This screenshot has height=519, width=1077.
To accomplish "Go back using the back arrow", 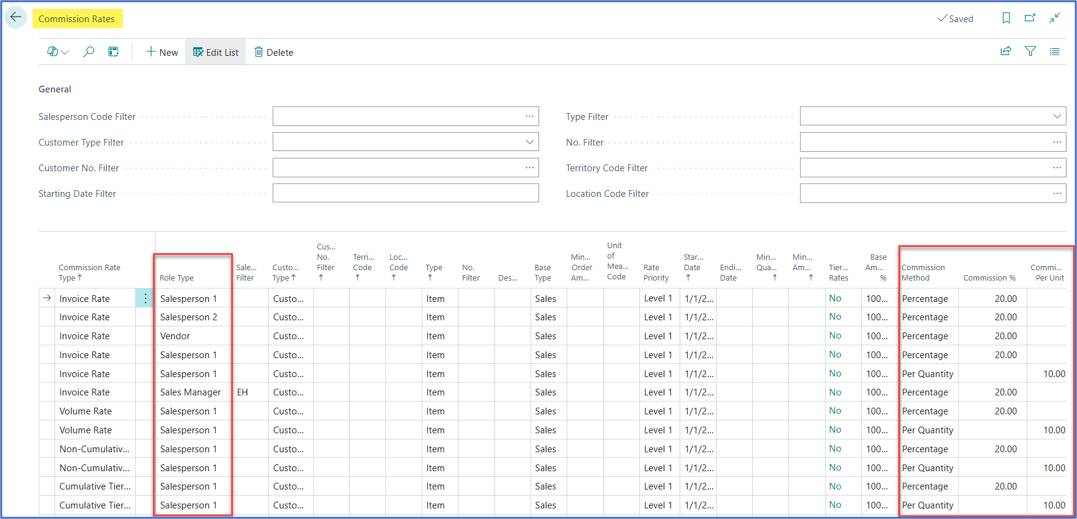I will (x=16, y=19).
